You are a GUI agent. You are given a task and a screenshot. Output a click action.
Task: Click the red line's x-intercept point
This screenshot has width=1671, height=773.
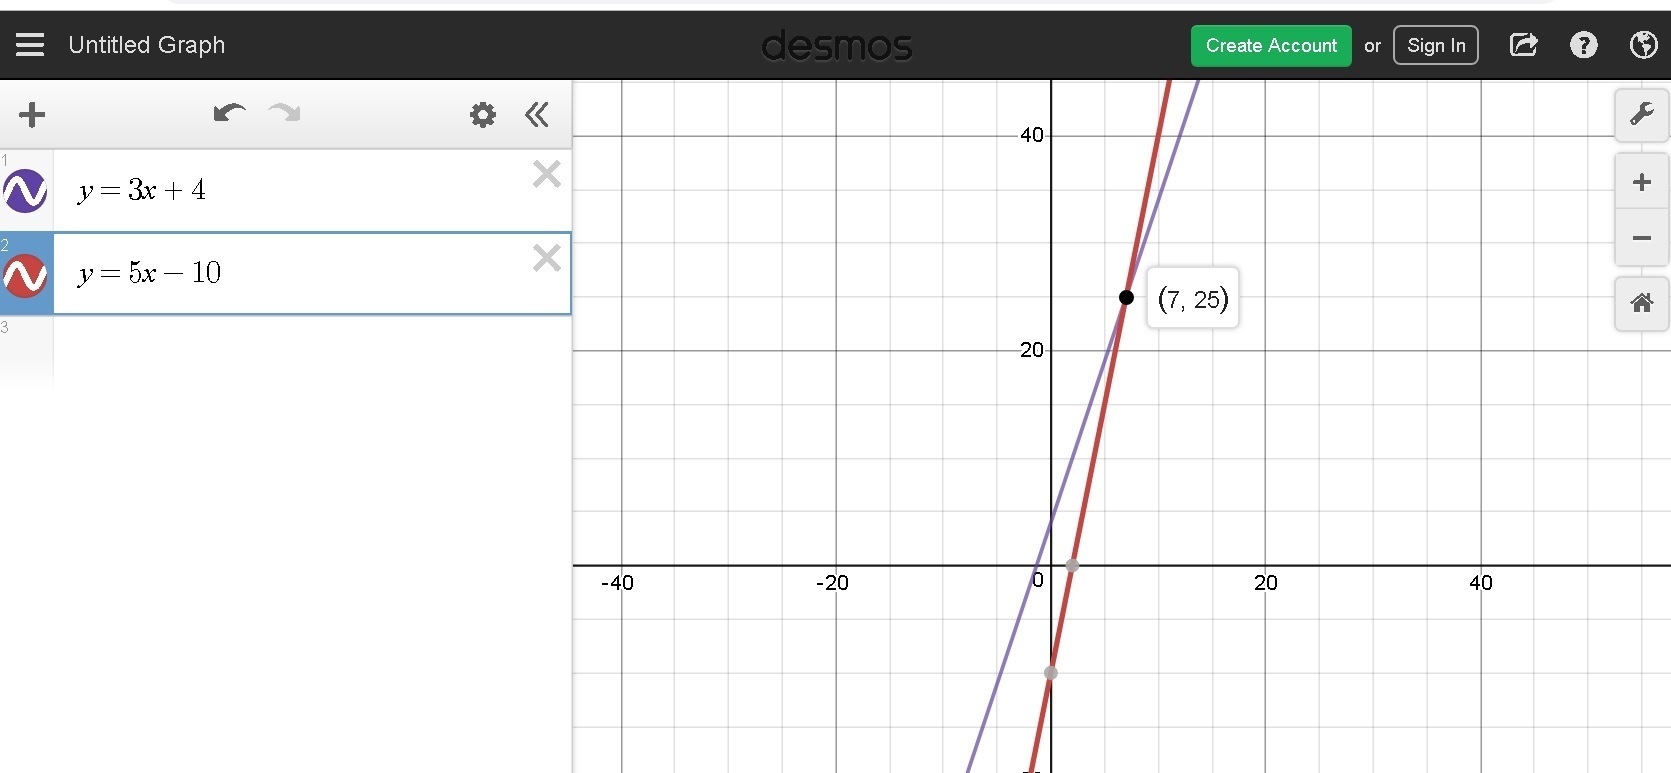1072,566
